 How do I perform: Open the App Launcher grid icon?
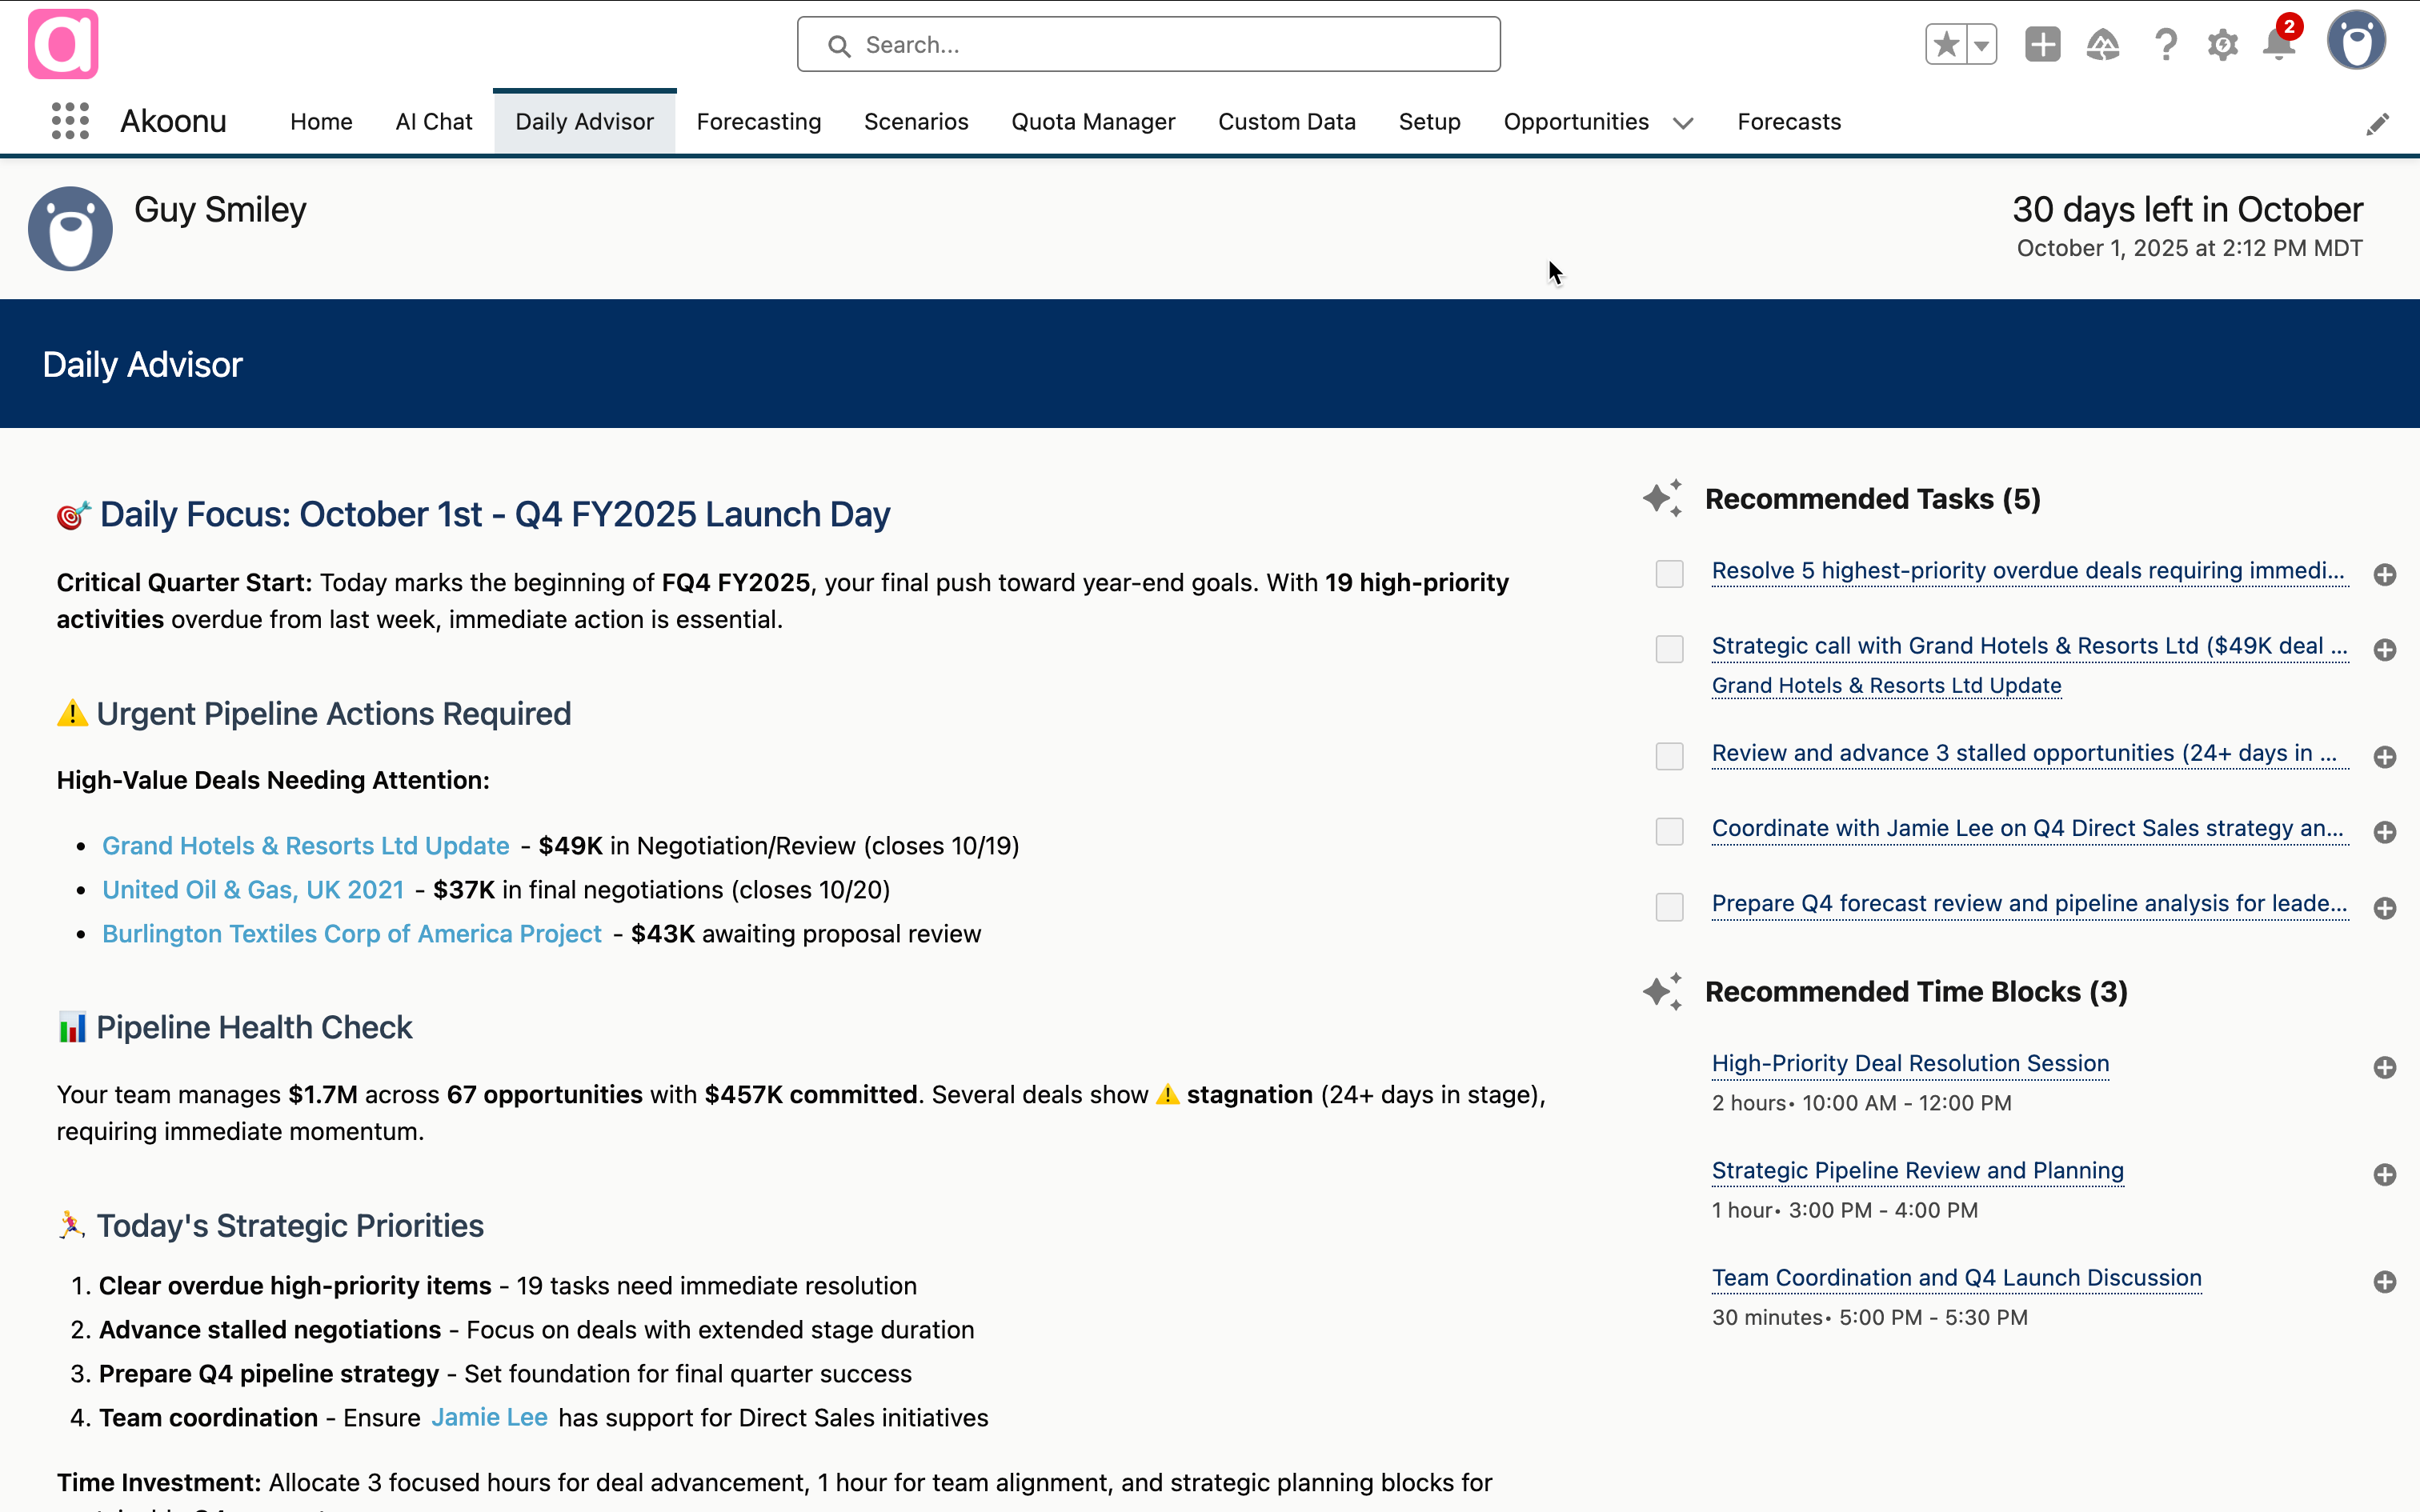click(70, 121)
